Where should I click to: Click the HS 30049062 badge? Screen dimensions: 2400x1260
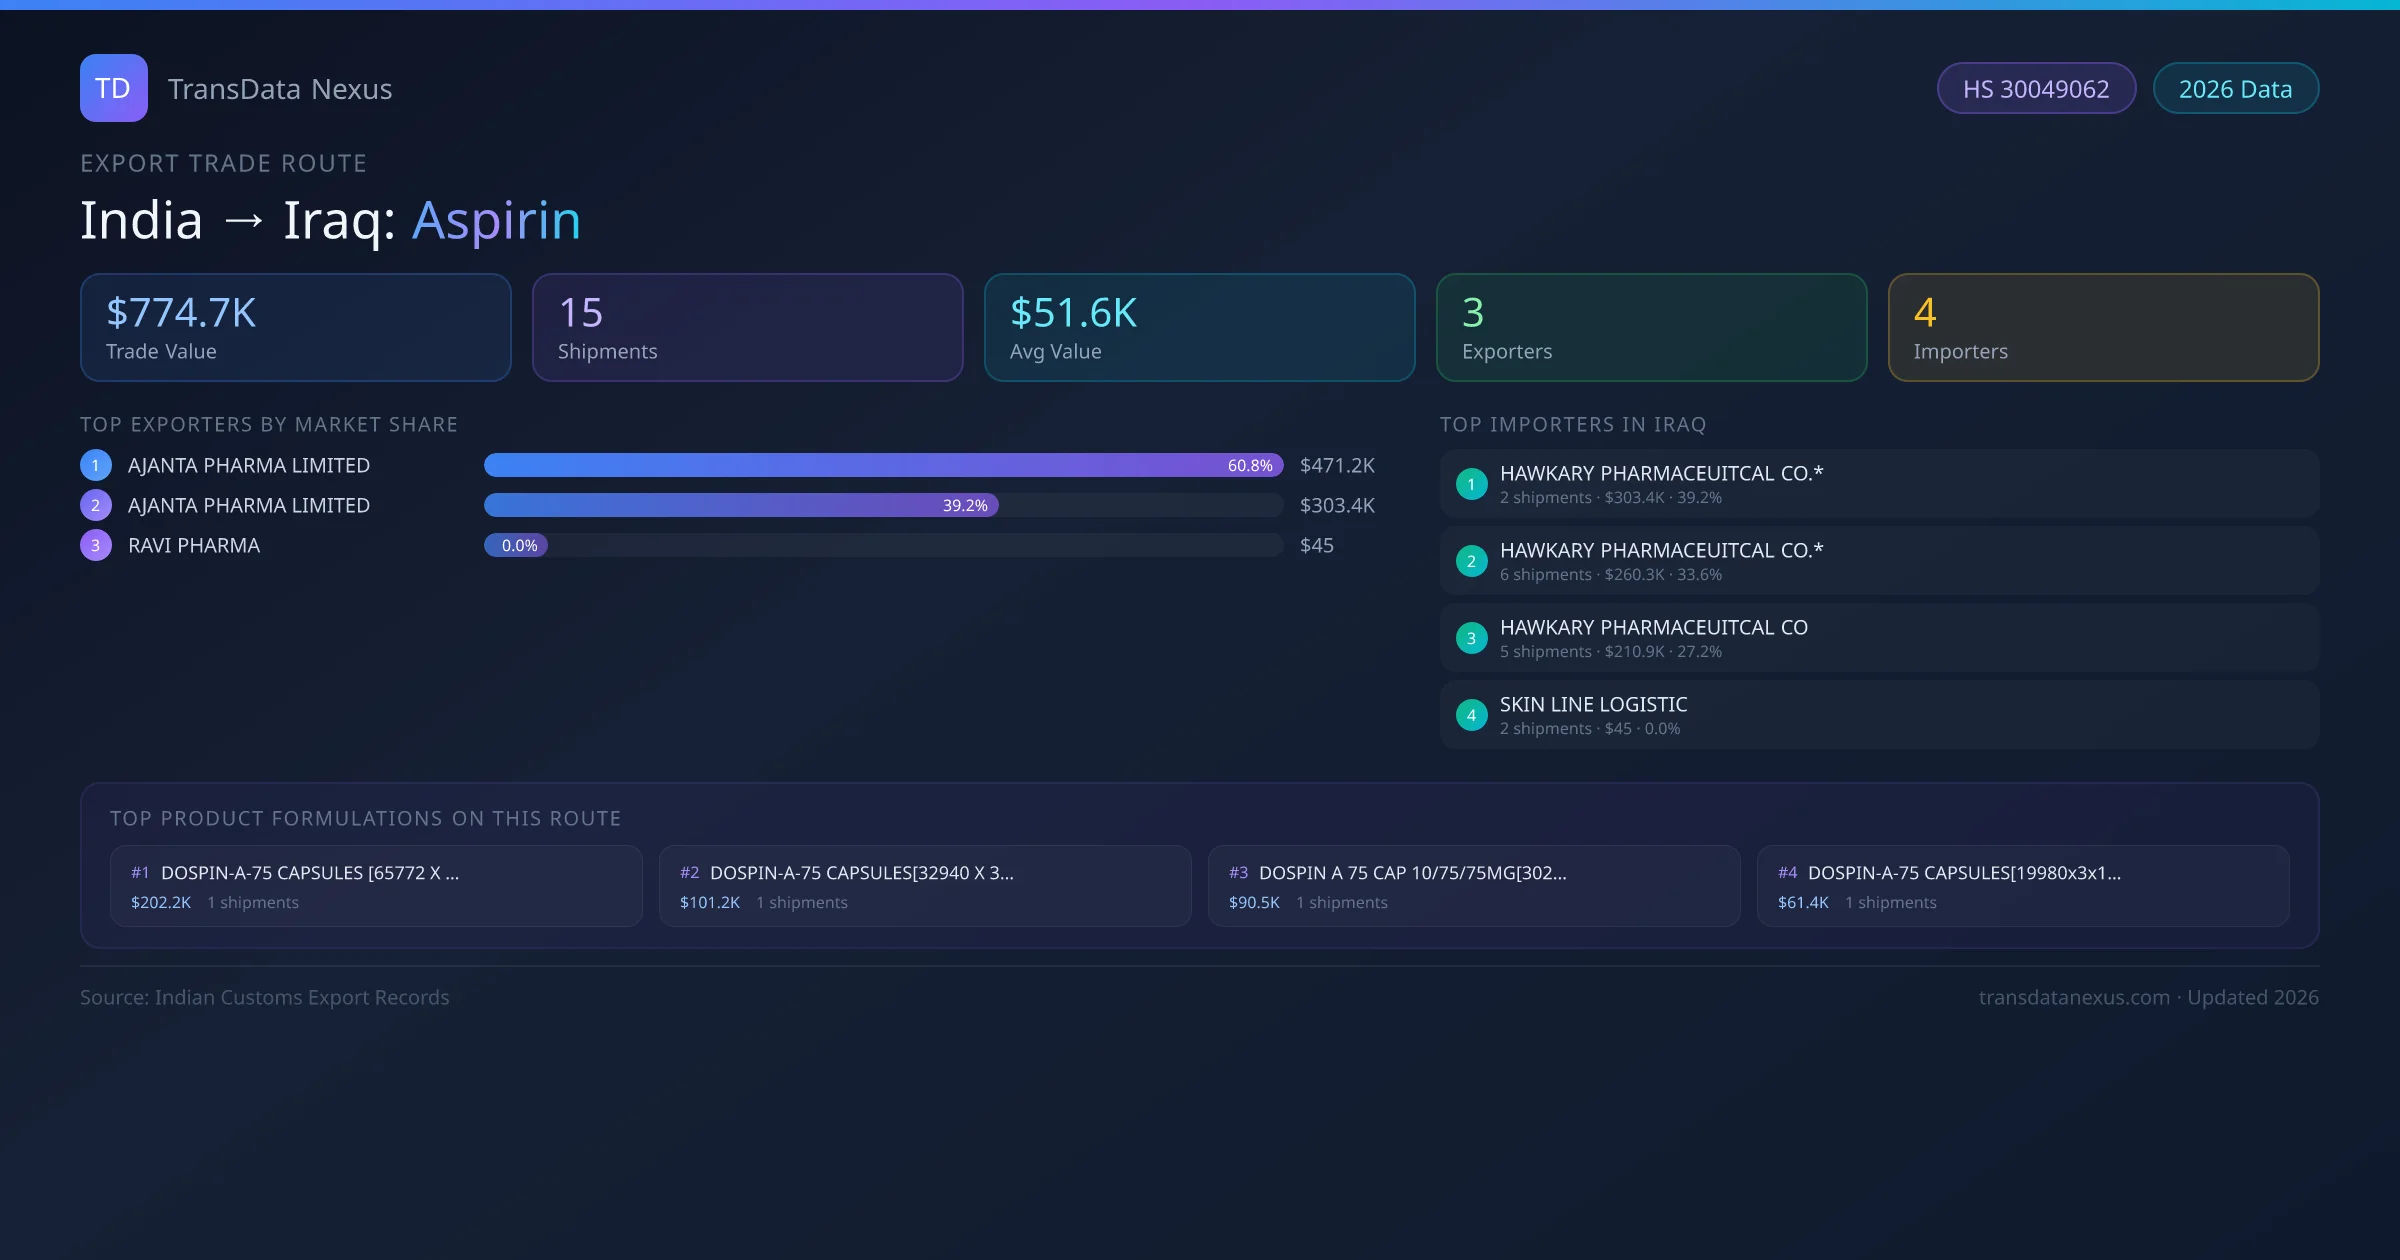tap(2035, 89)
